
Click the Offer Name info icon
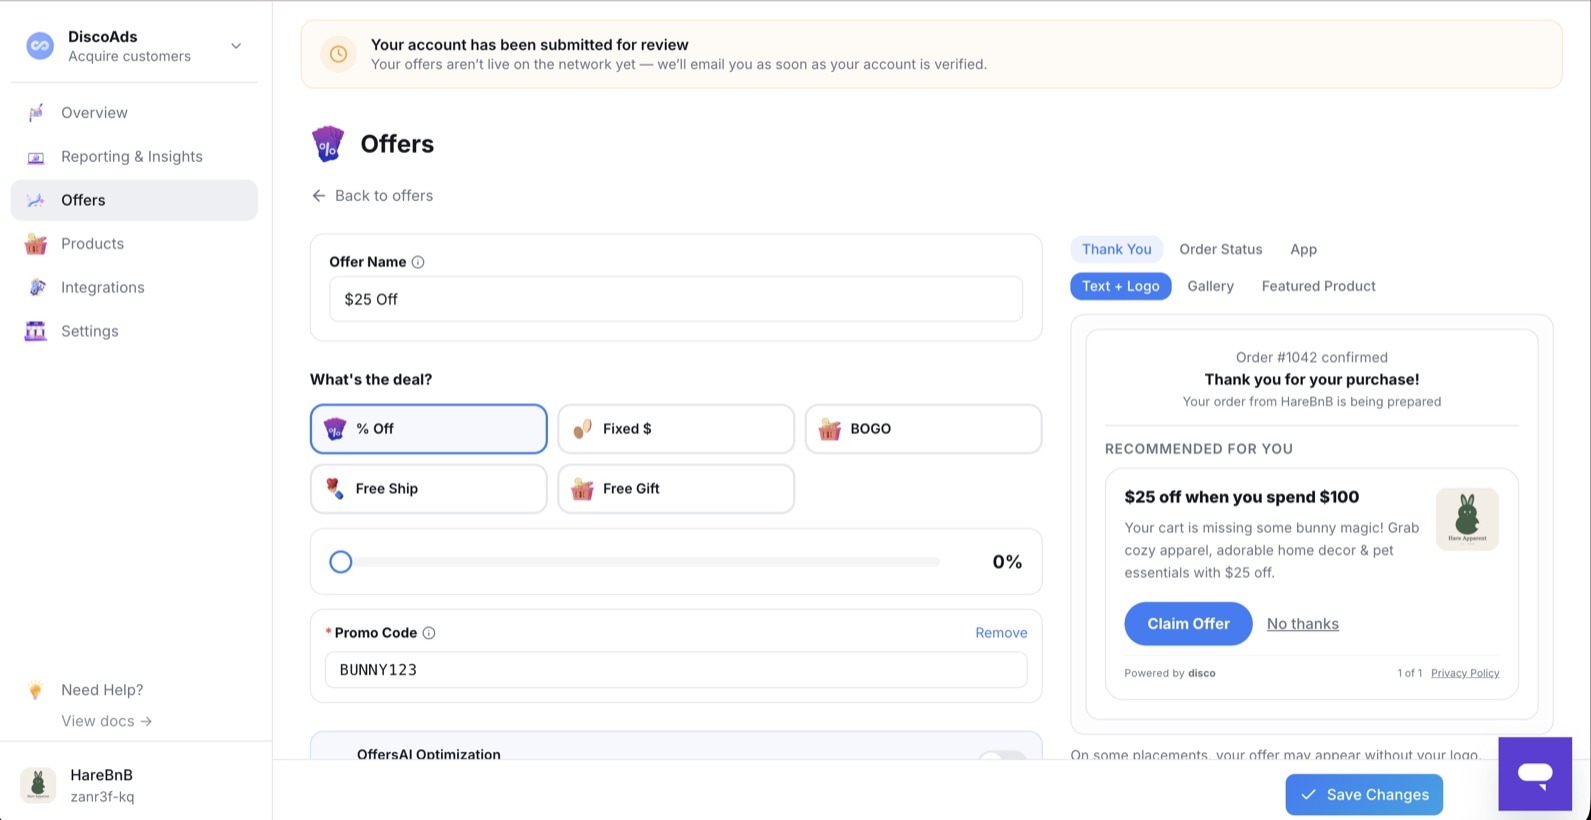[x=418, y=262]
